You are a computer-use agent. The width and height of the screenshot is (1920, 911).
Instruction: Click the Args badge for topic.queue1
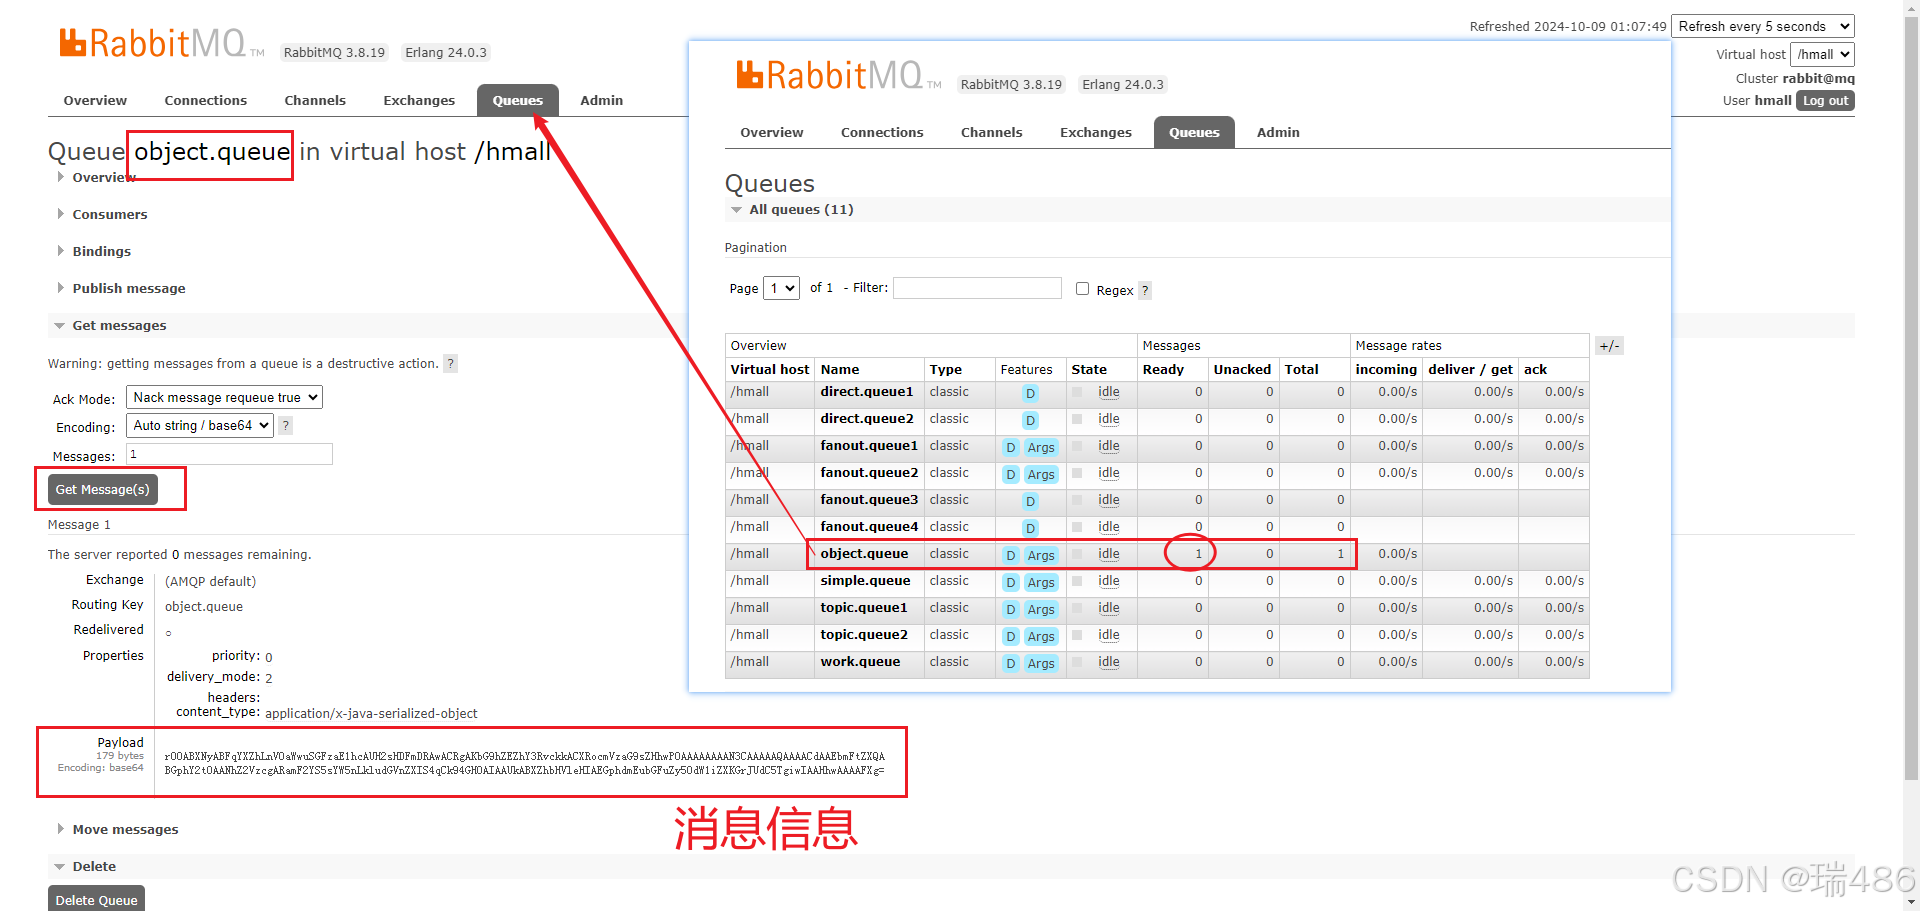pyautogui.click(x=1041, y=610)
